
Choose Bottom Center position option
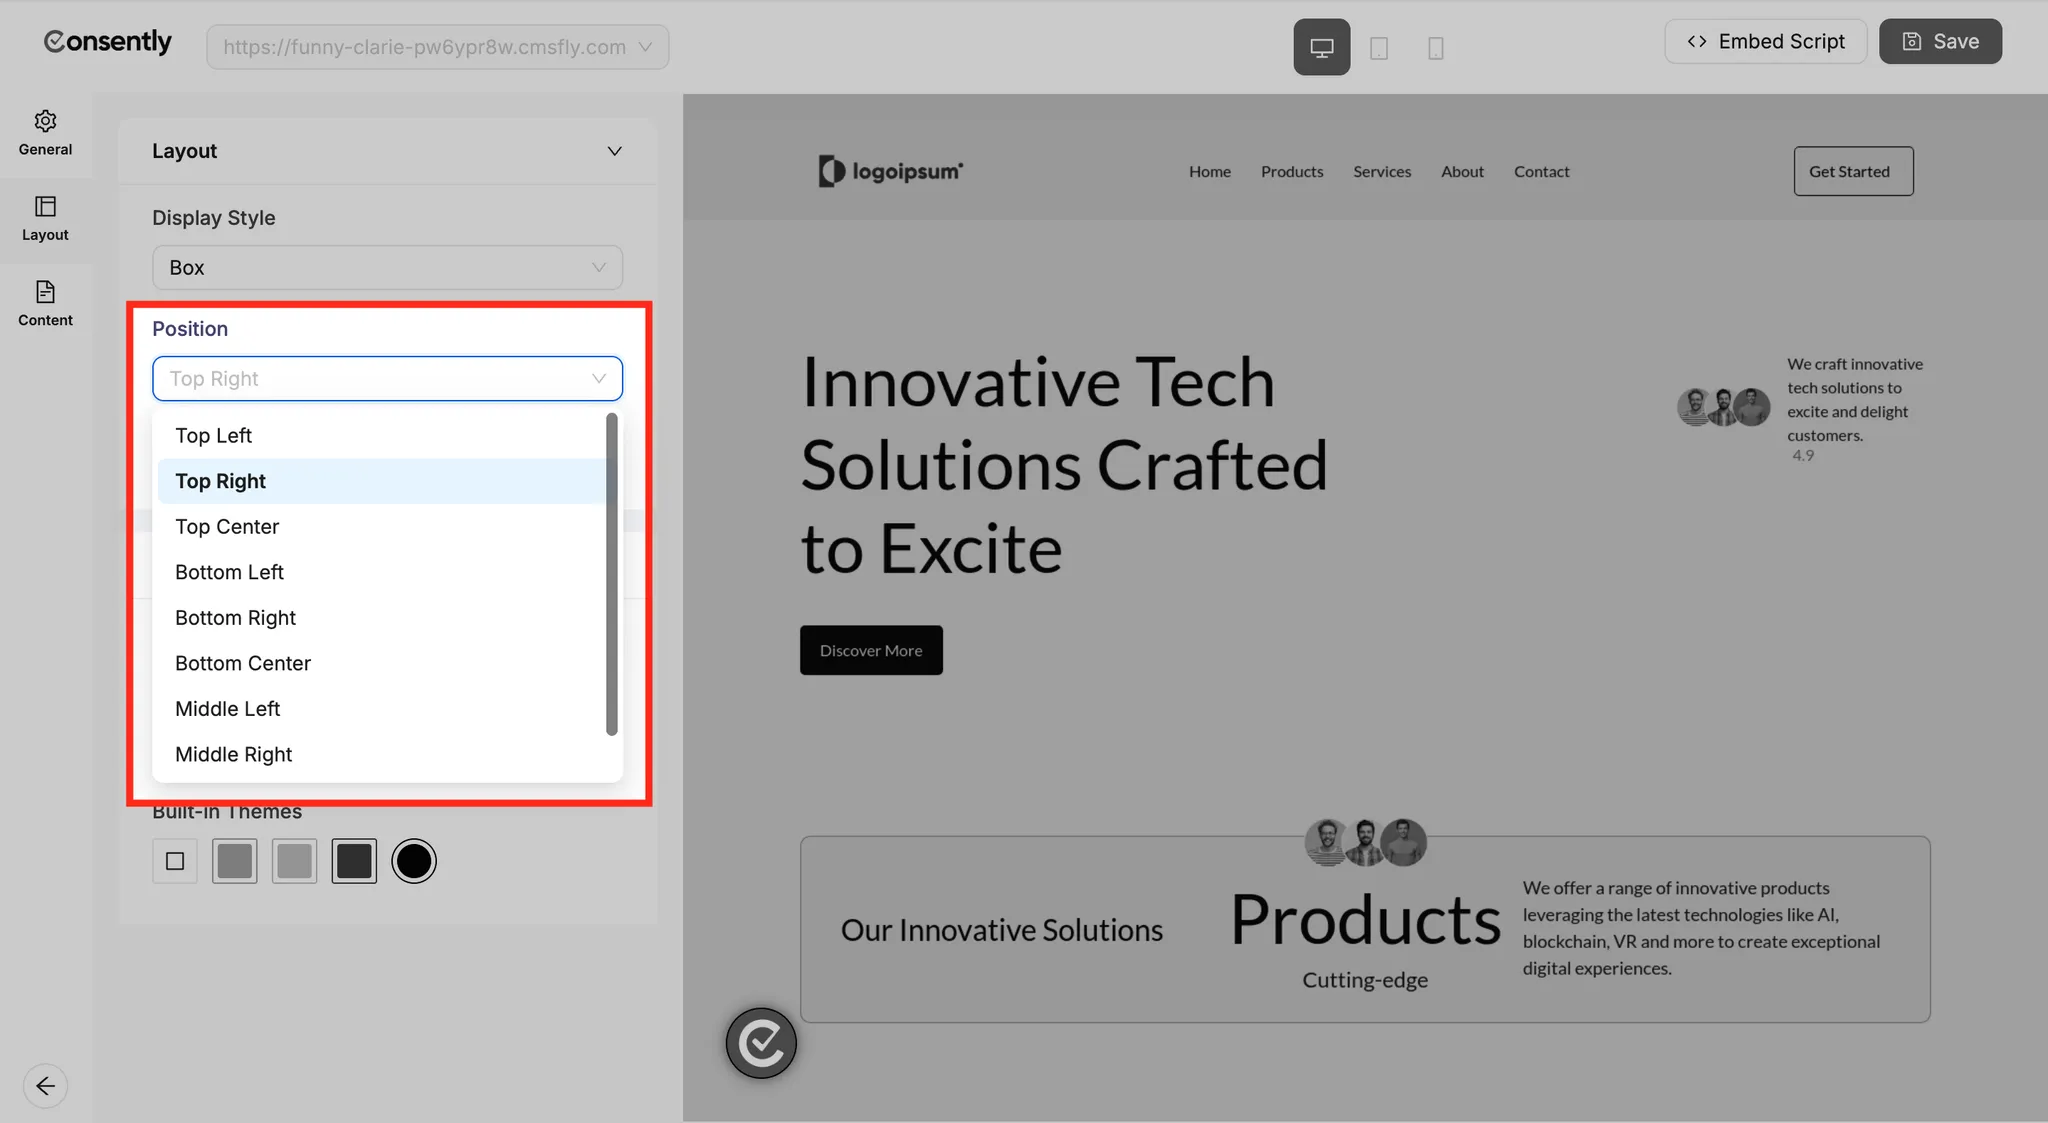tap(242, 662)
